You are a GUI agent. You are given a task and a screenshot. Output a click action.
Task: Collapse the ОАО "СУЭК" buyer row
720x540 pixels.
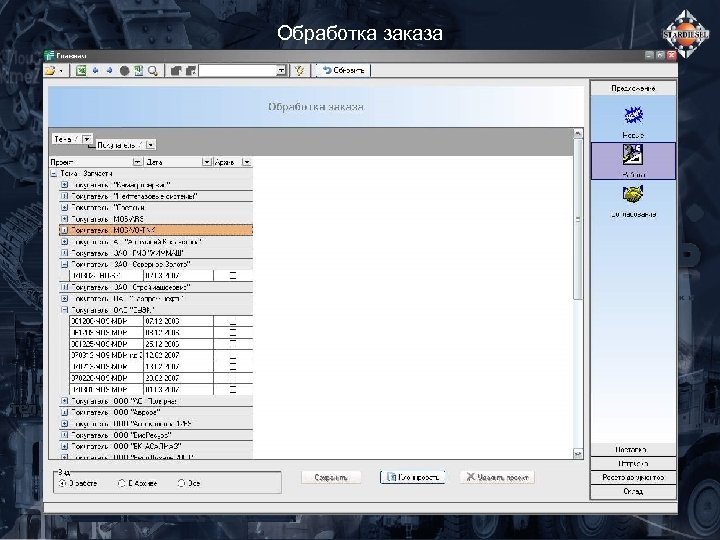coord(64,310)
